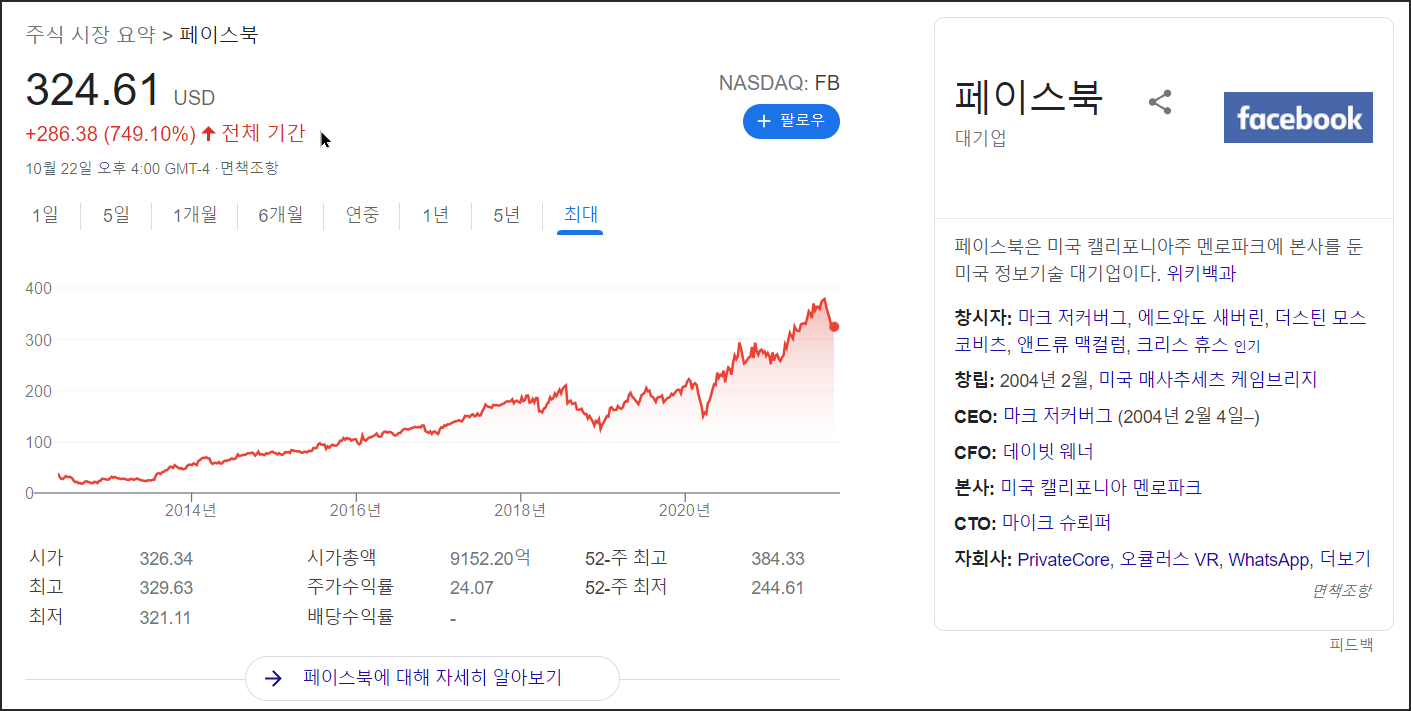Click the 면책조항 link under the price
The image size is (1411, 711).
click(x=249, y=168)
